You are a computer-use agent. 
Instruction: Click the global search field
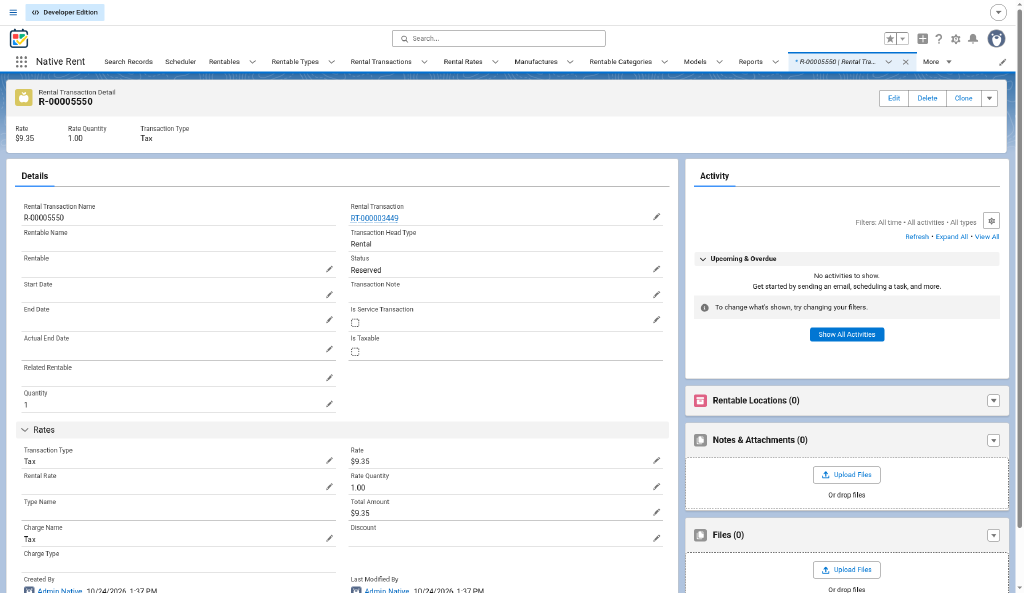pyautogui.click(x=499, y=39)
